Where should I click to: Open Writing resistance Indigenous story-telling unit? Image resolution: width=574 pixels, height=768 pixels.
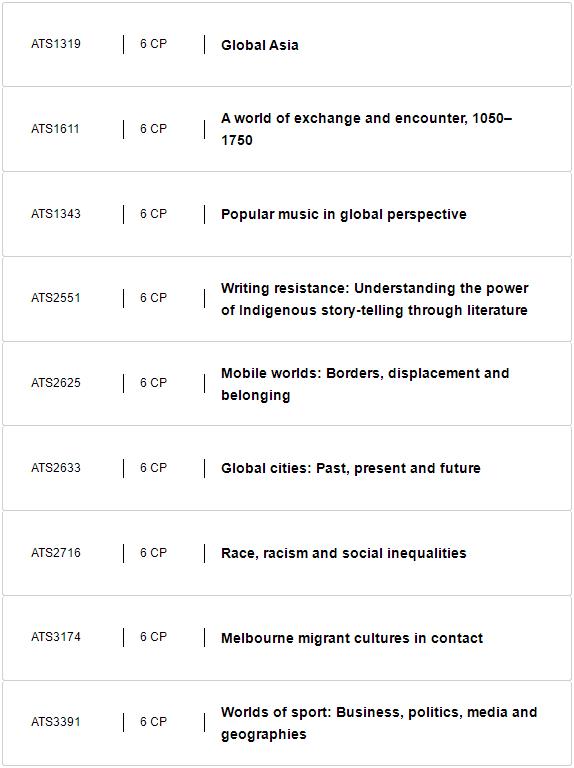pyautogui.click(x=375, y=299)
